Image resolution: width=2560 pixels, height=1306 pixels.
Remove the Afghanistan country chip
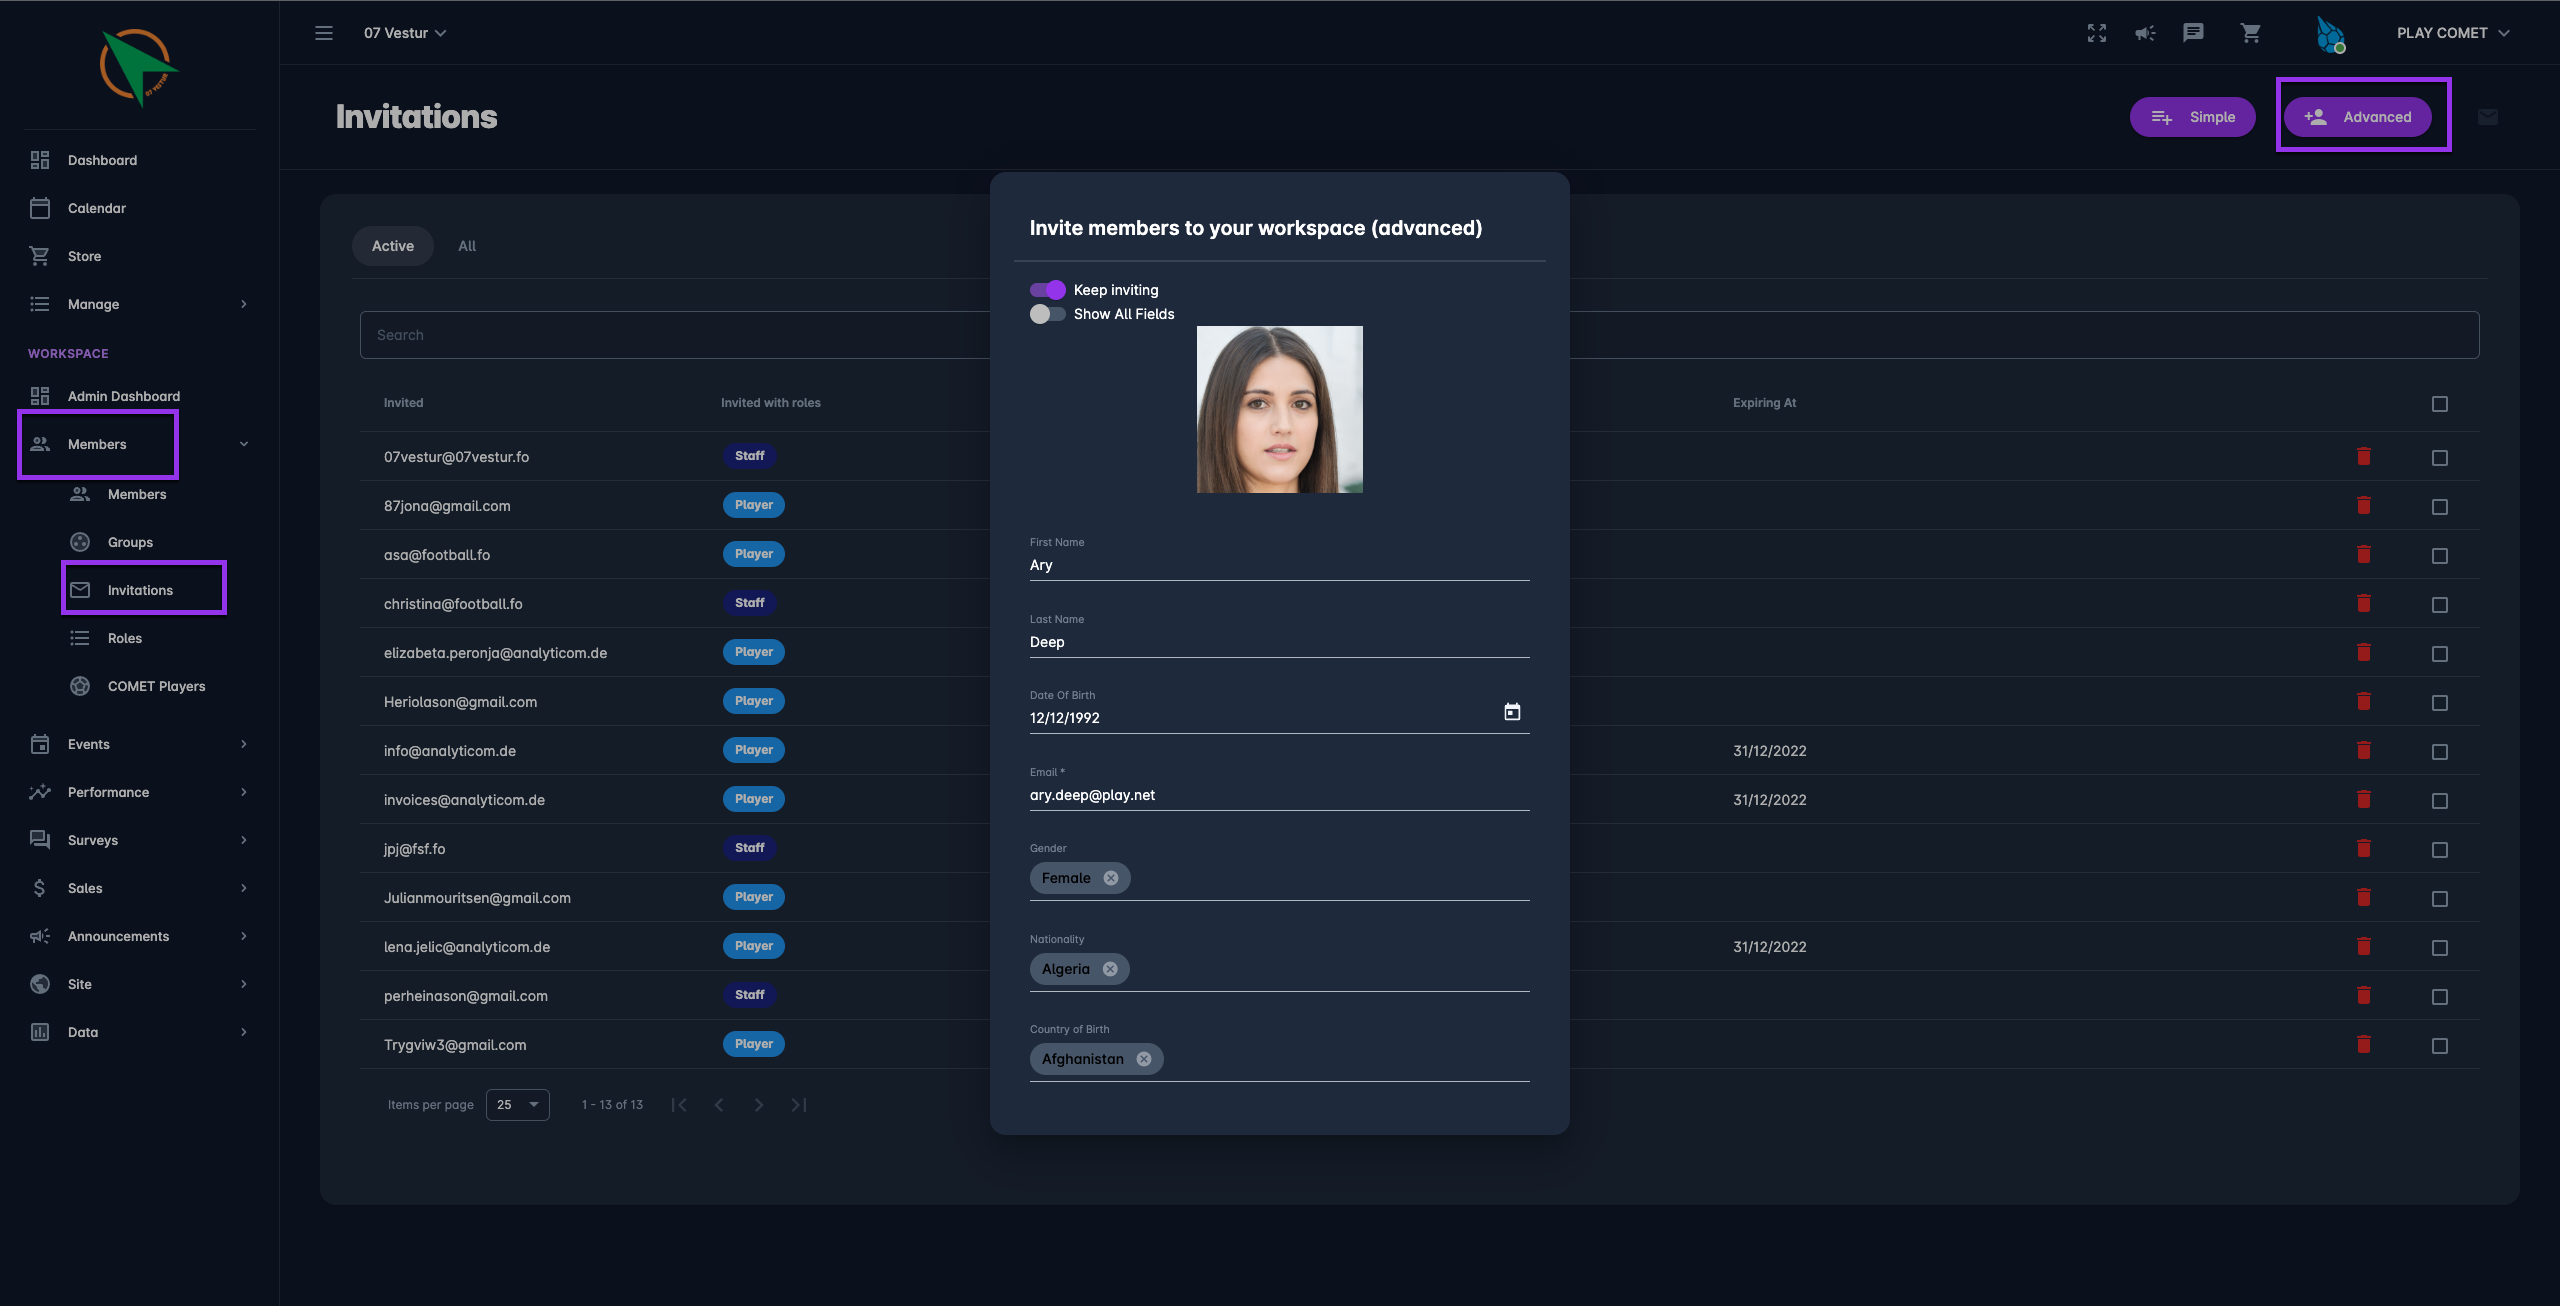pyautogui.click(x=1144, y=1059)
